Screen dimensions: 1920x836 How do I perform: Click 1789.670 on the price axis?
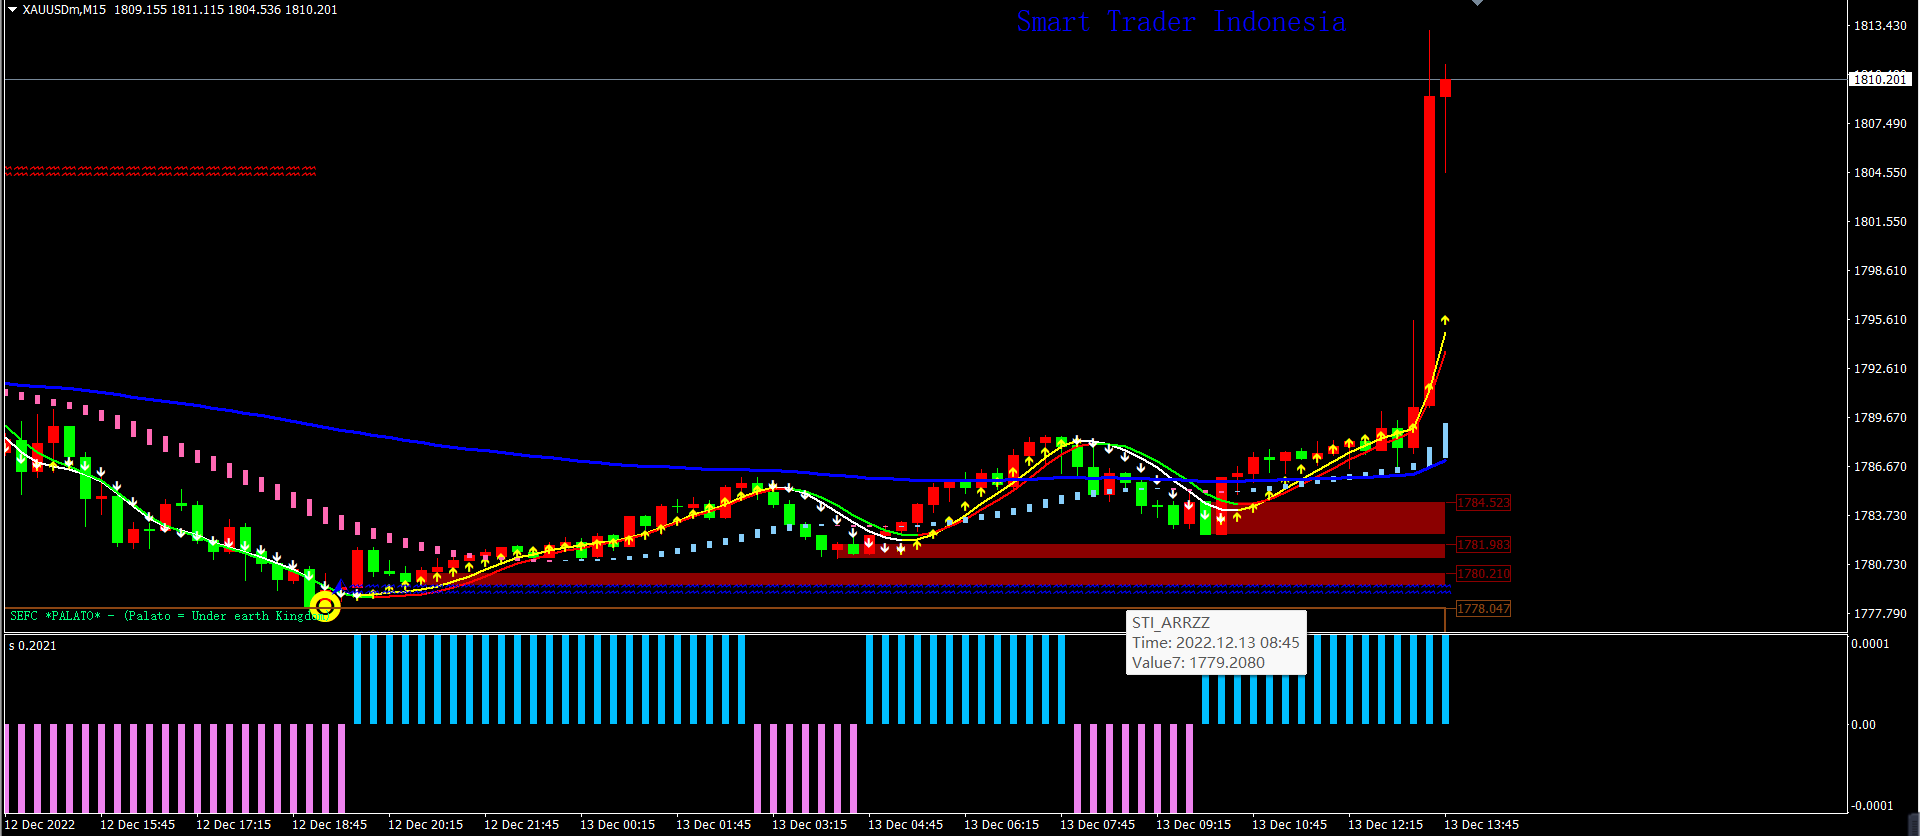pos(1880,418)
